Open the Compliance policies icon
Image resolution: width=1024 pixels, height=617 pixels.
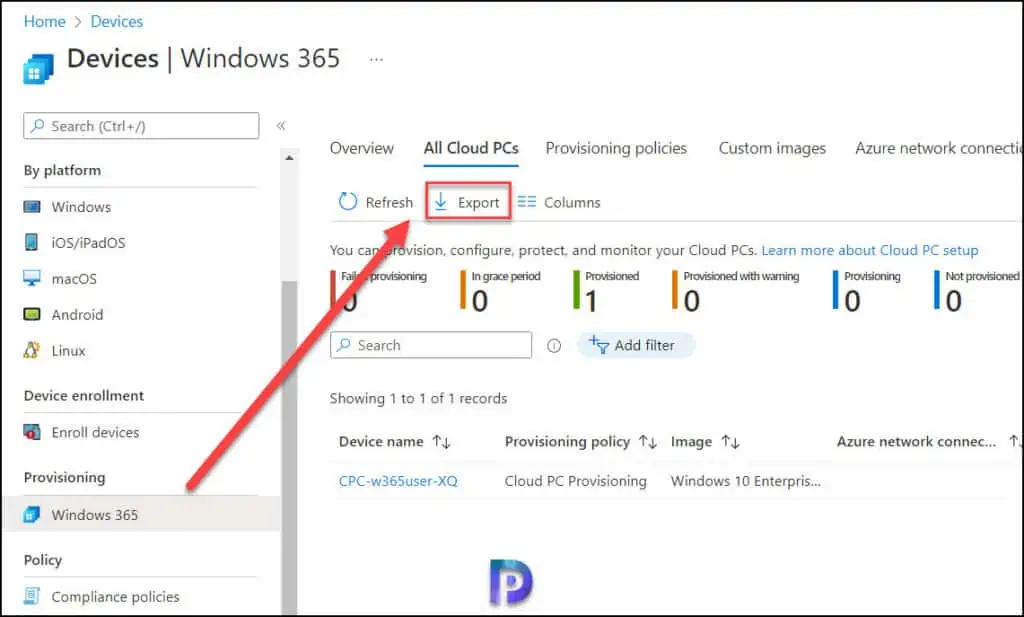pyautogui.click(x=31, y=596)
